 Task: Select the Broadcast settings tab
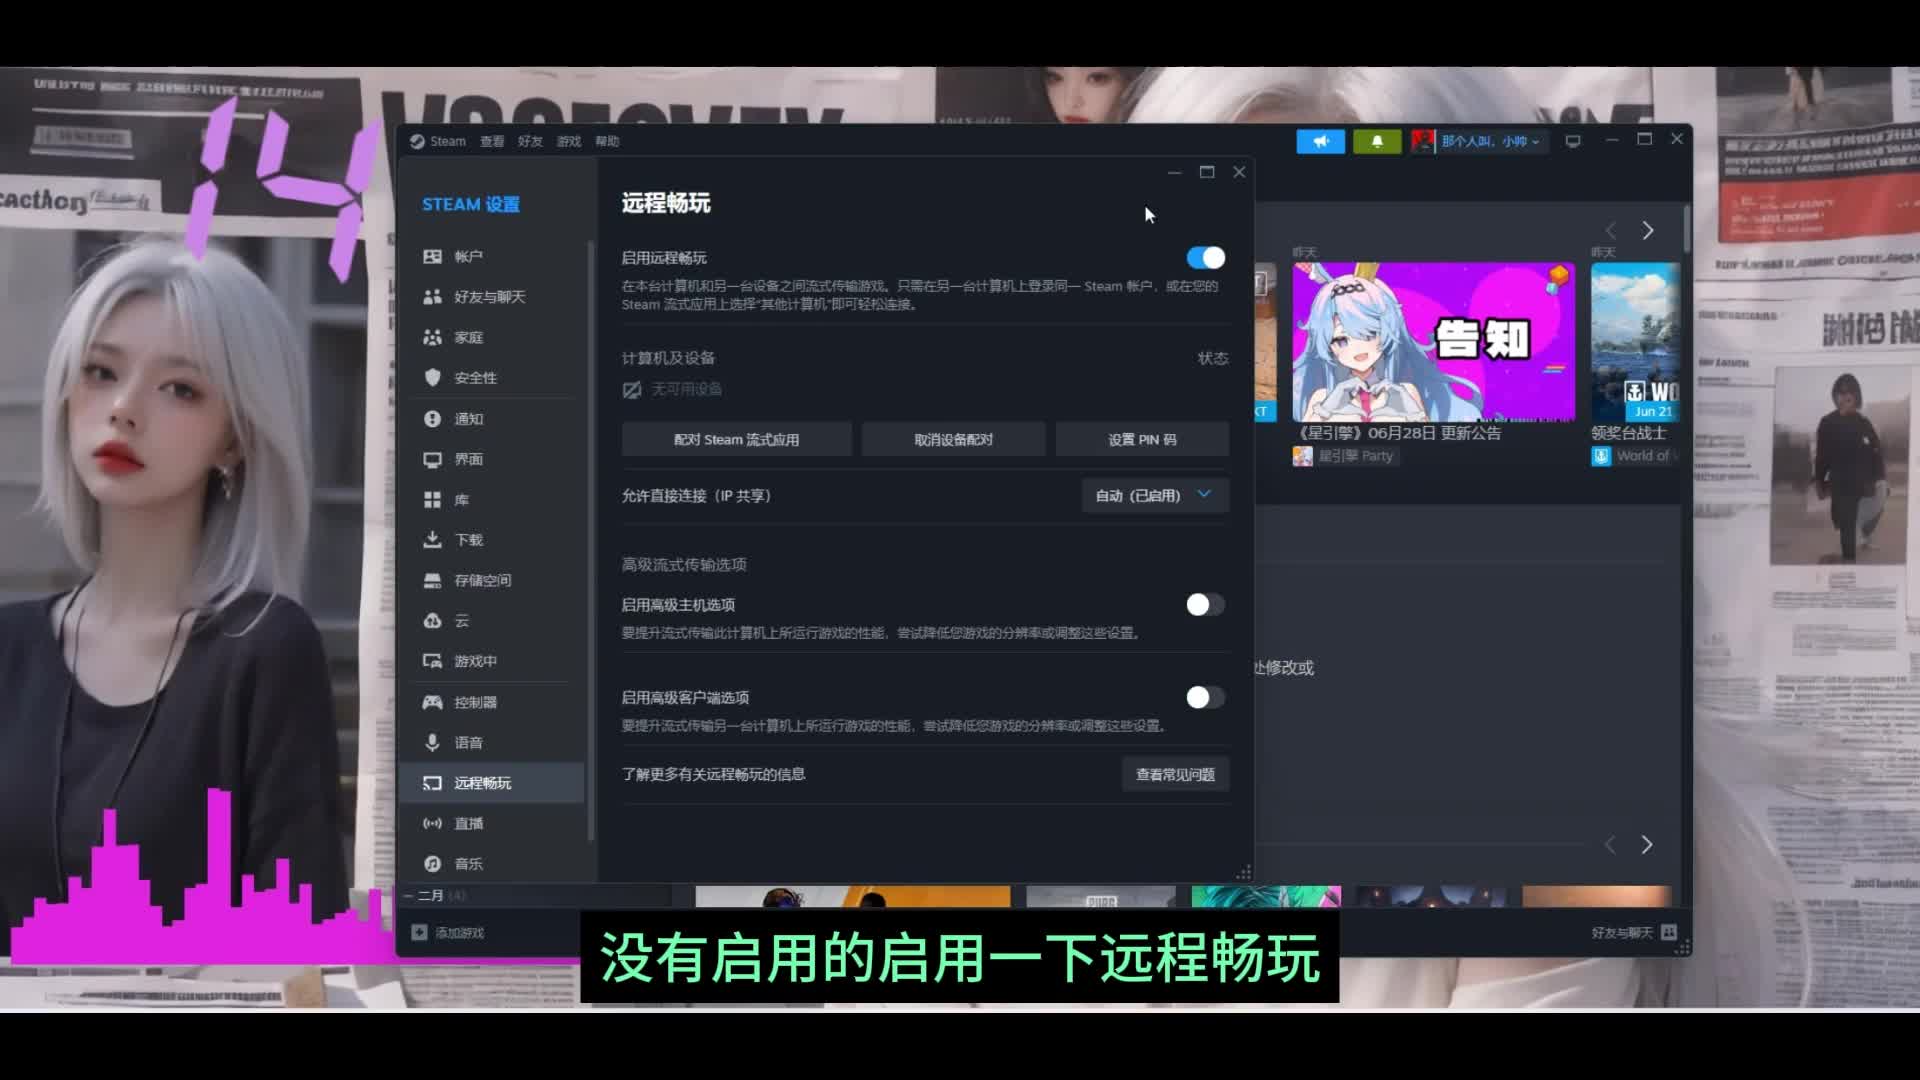(468, 824)
